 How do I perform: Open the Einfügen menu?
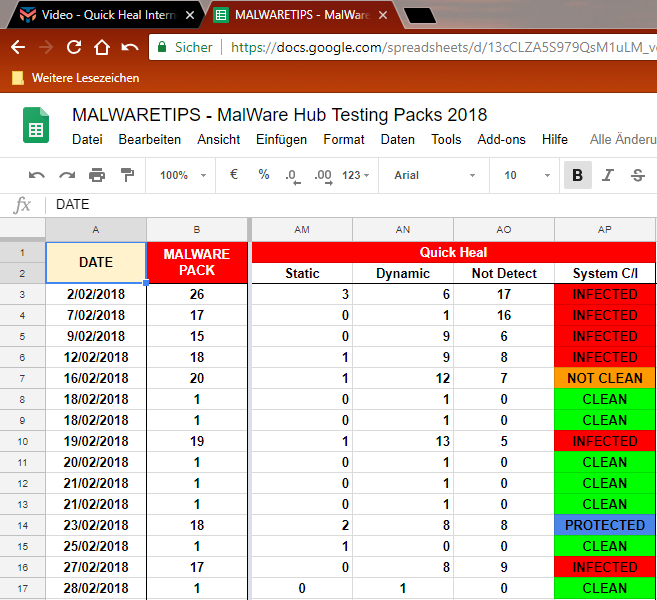coord(281,140)
